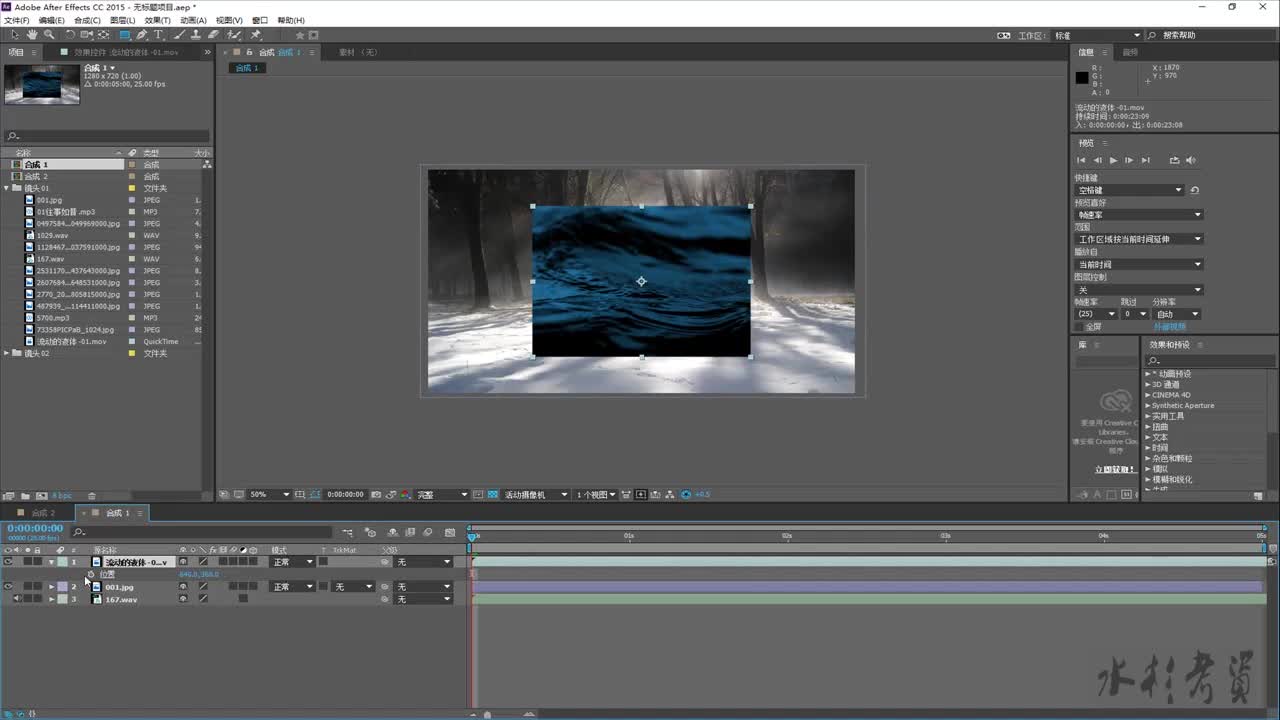Toggle motion blur enable switch in timeline

click(428, 532)
